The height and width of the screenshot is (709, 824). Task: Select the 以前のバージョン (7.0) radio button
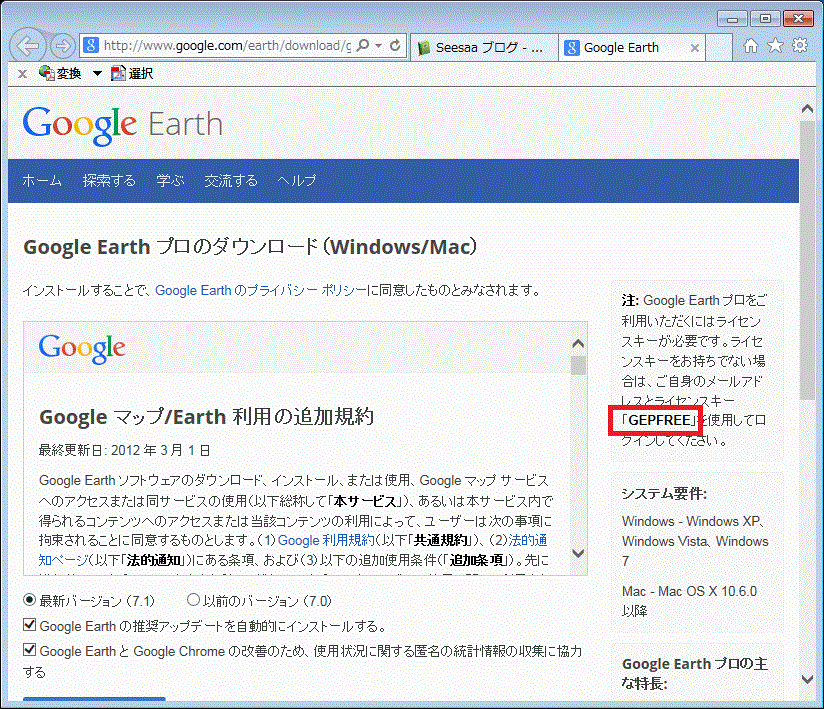(x=193, y=601)
